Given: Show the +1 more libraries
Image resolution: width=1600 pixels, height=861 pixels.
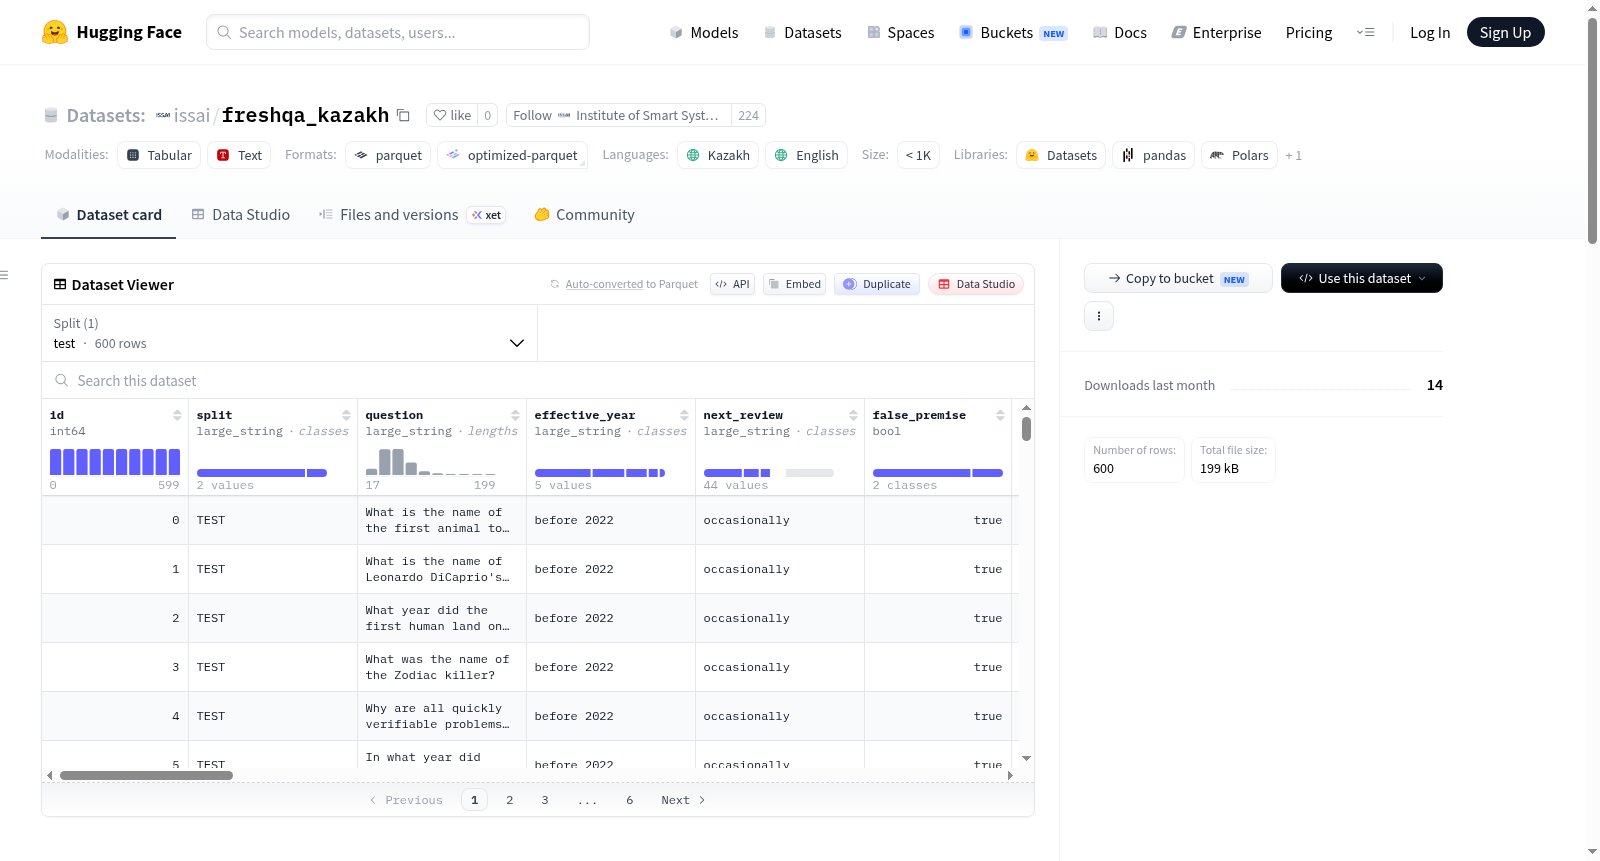Looking at the screenshot, I should pos(1294,155).
